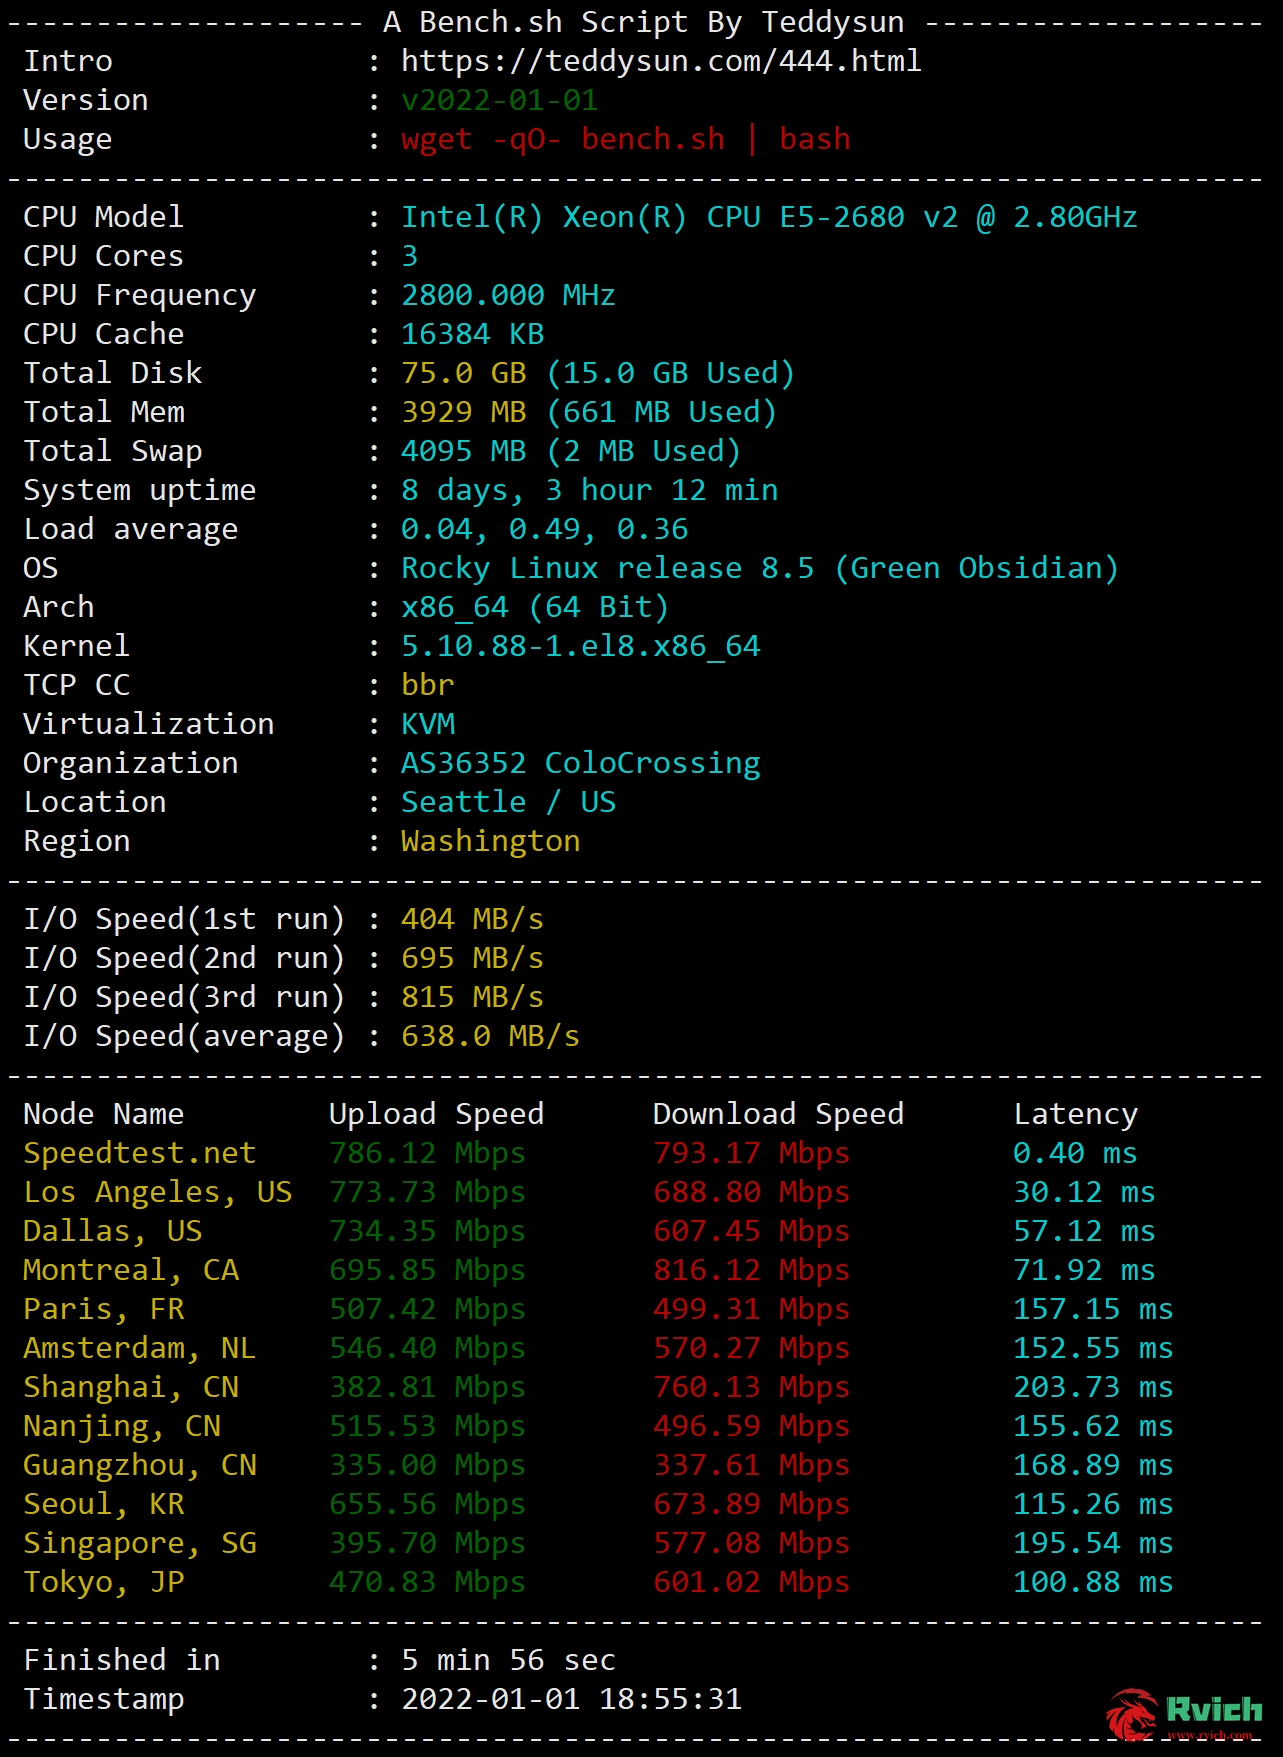Click the Singapore, SG node name
This screenshot has height=1757, width=1283.
pyautogui.click(x=139, y=1543)
